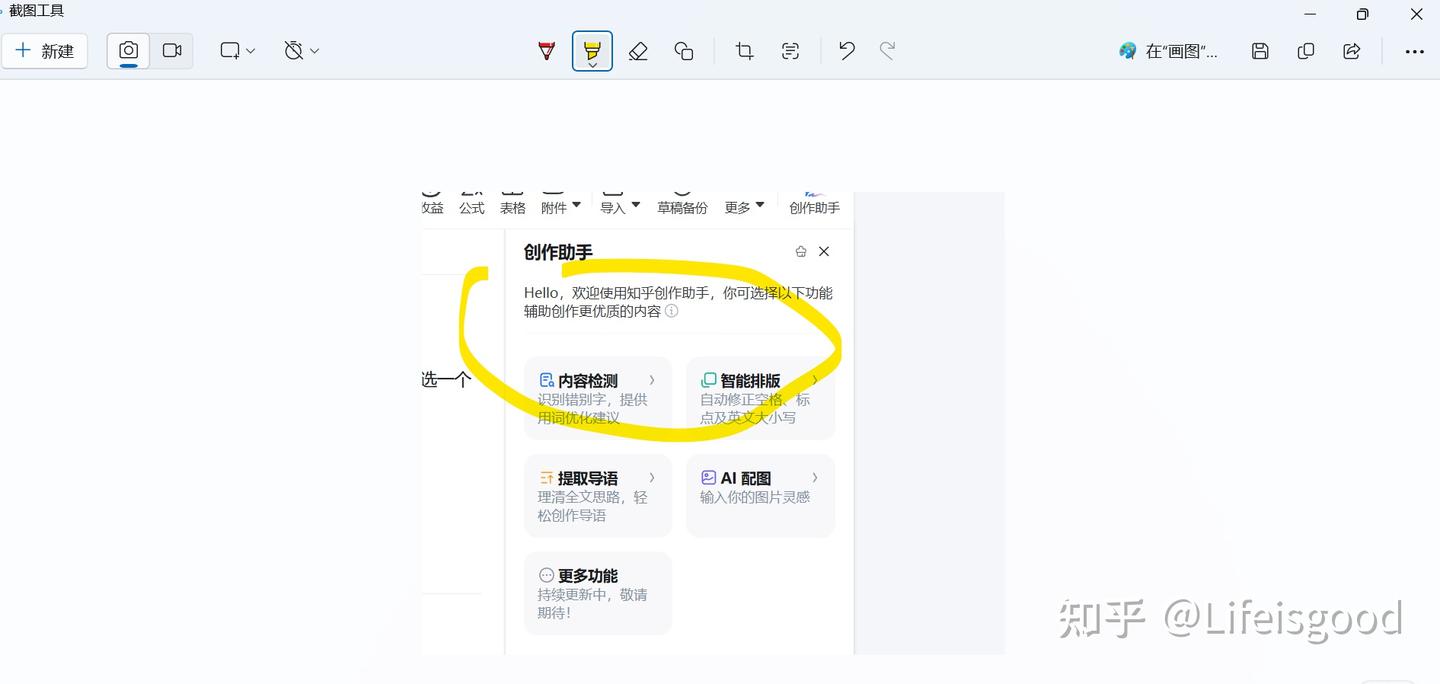Open the text actions tool
1440x684 pixels.
tap(790, 51)
